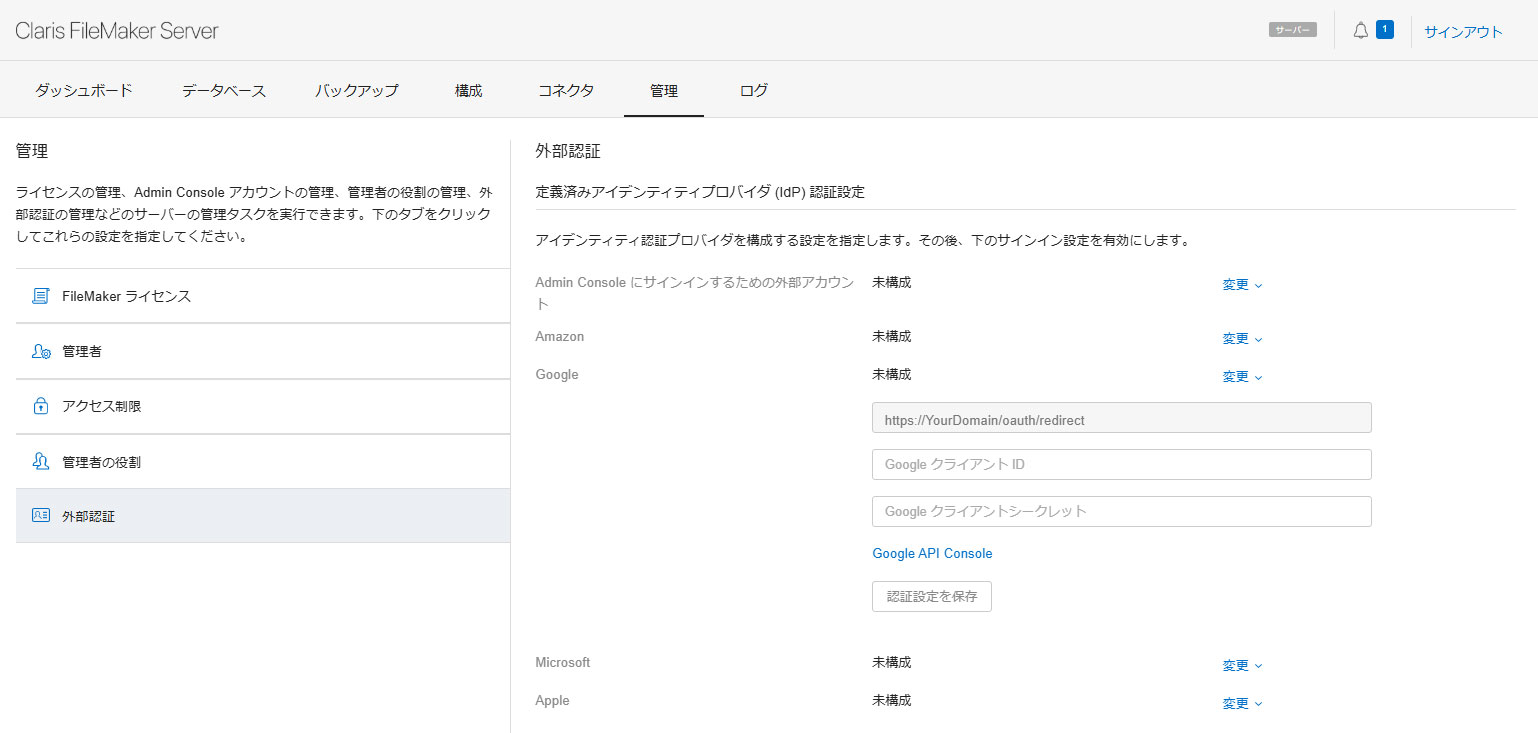Expand 変更 for Microsoft
This screenshot has width=1538, height=733.
pyautogui.click(x=1242, y=666)
